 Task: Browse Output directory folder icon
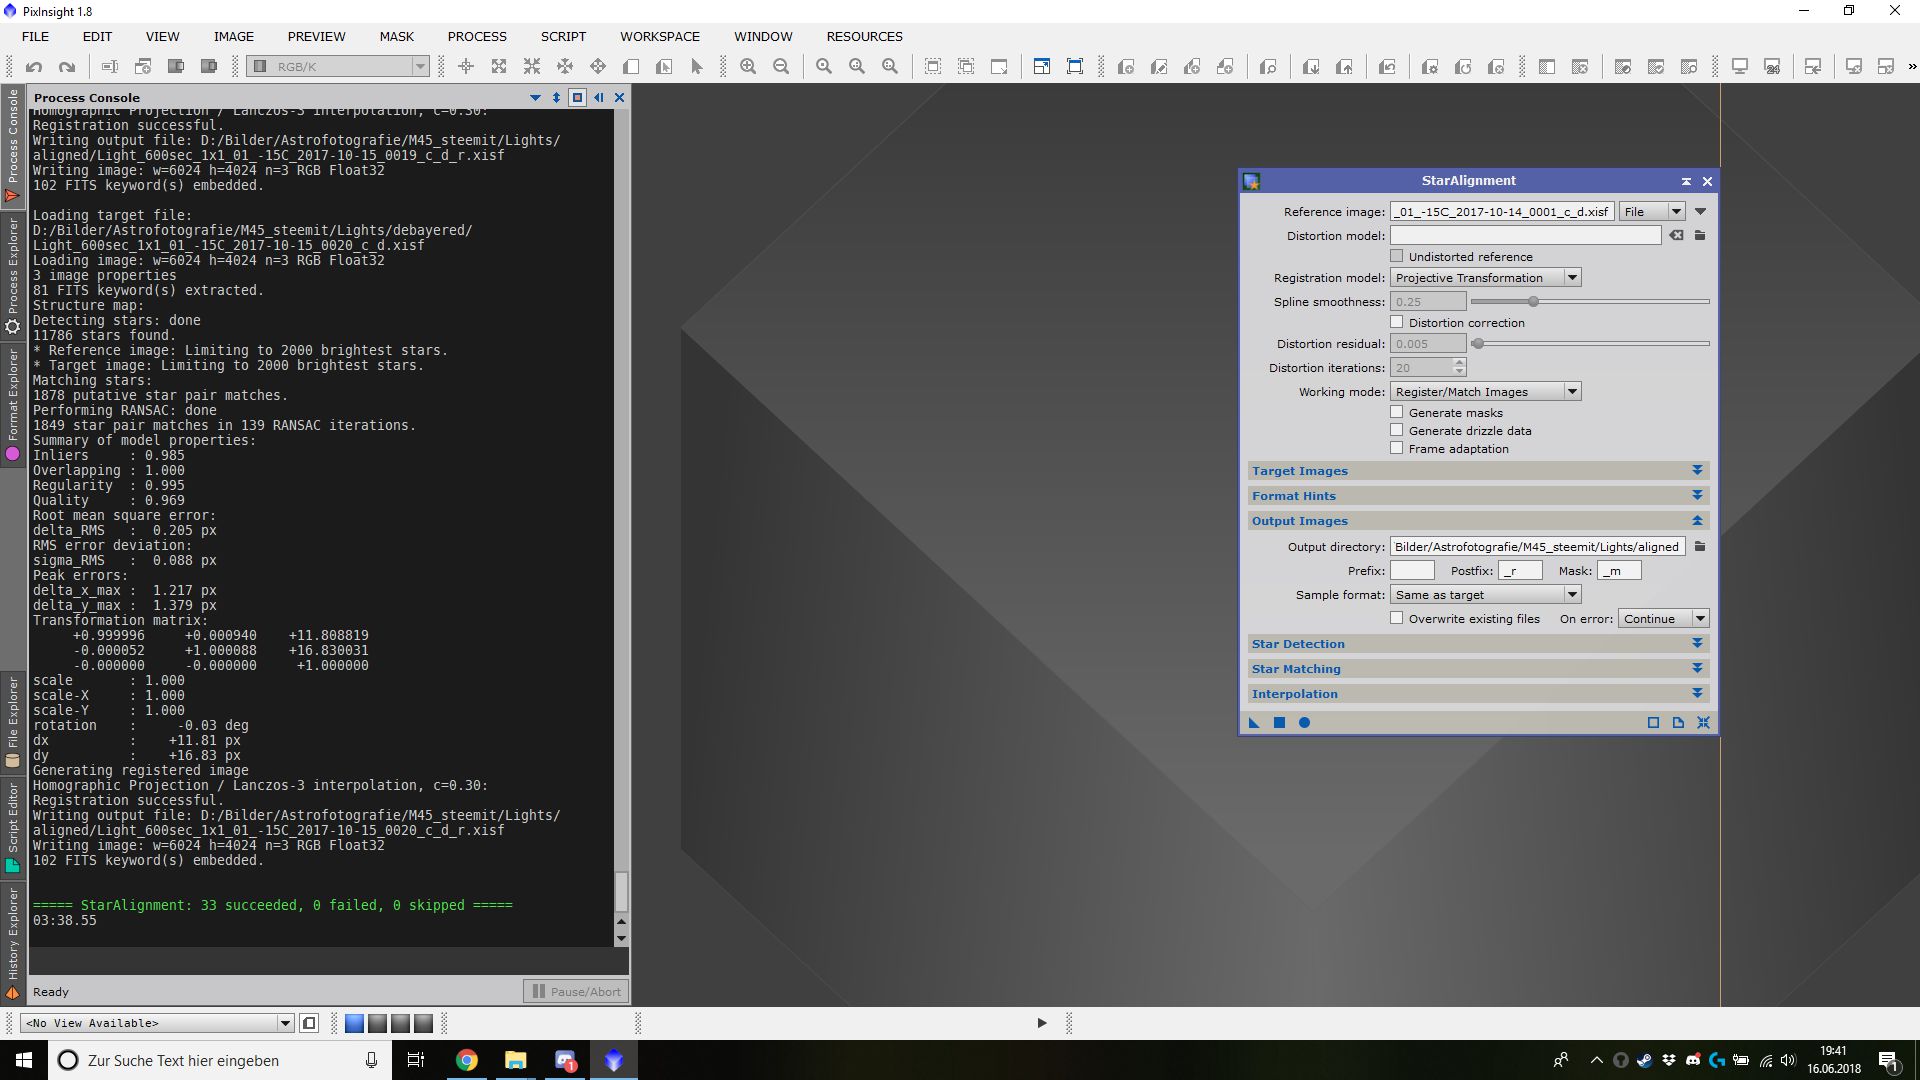1700,547
